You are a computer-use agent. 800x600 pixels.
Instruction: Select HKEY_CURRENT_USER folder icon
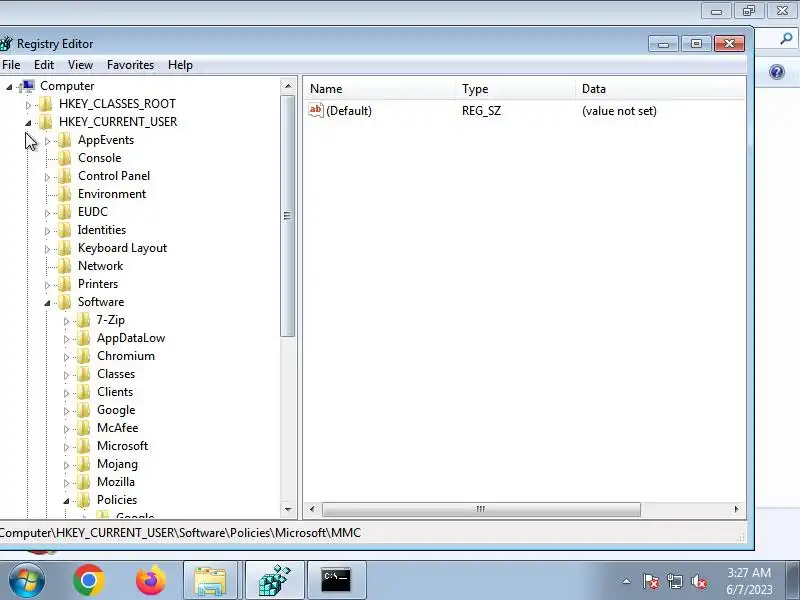coord(45,121)
